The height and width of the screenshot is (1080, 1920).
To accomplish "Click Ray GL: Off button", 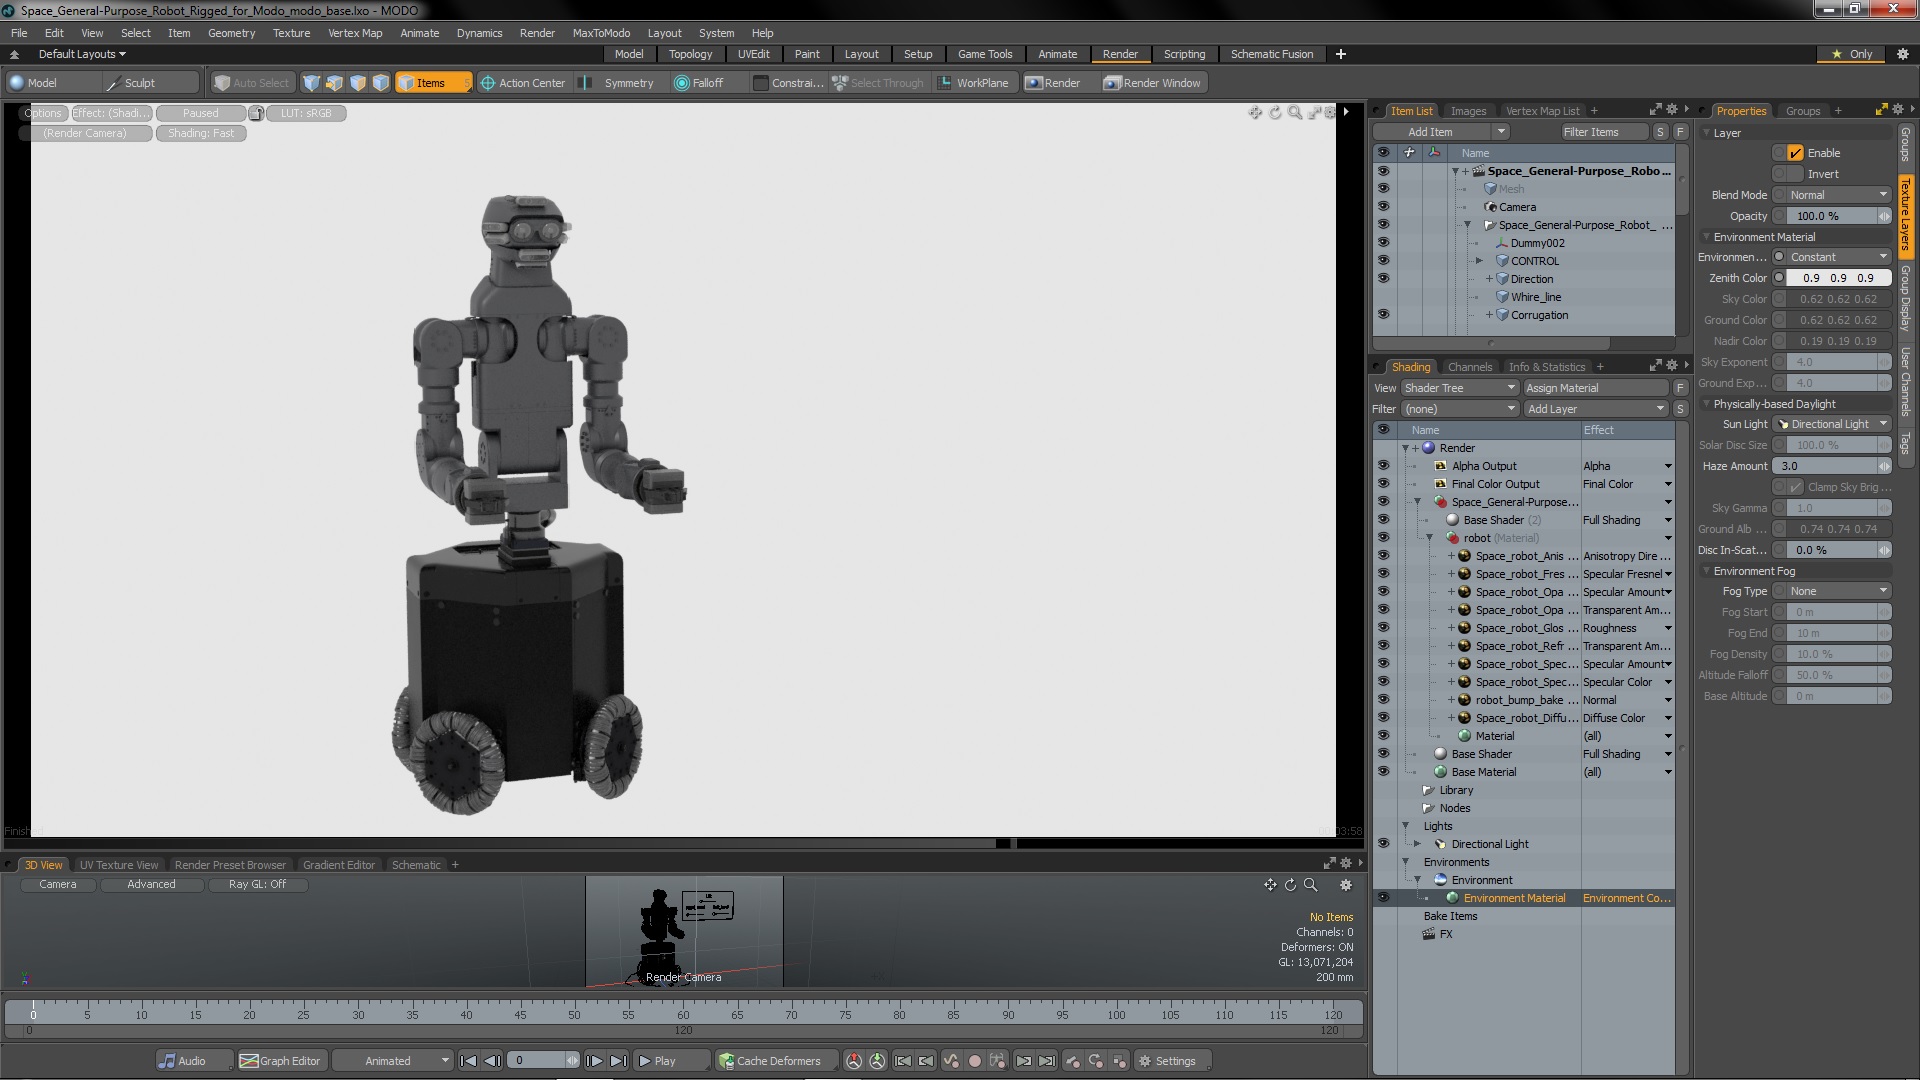I will pyautogui.click(x=257, y=884).
